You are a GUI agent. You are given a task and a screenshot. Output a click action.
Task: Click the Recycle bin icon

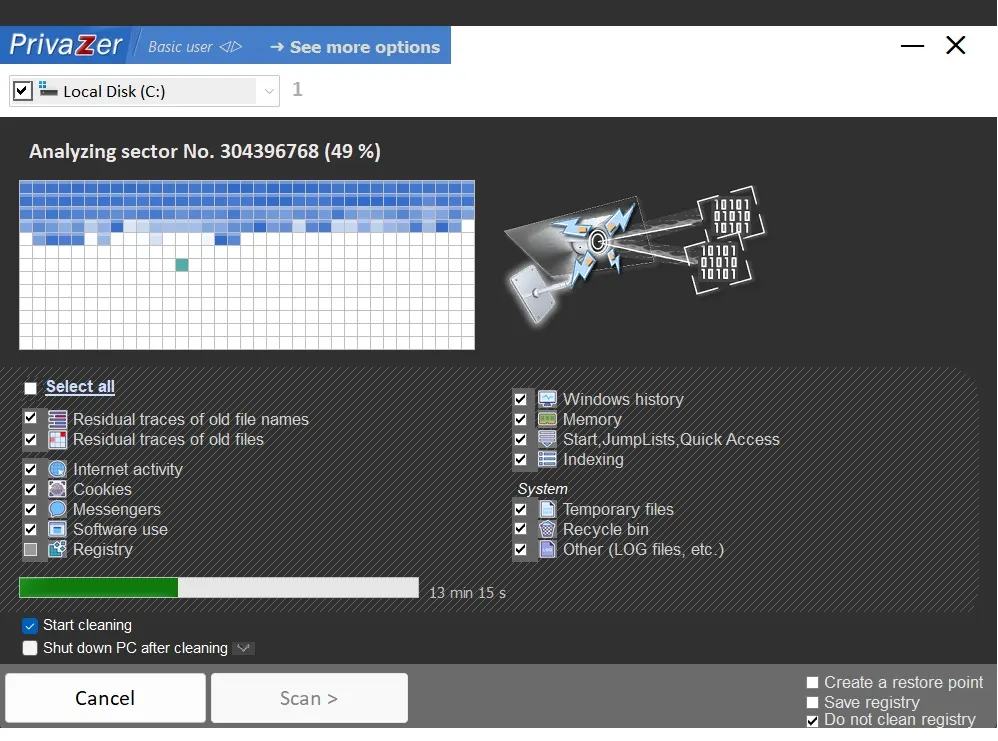[547, 529]
